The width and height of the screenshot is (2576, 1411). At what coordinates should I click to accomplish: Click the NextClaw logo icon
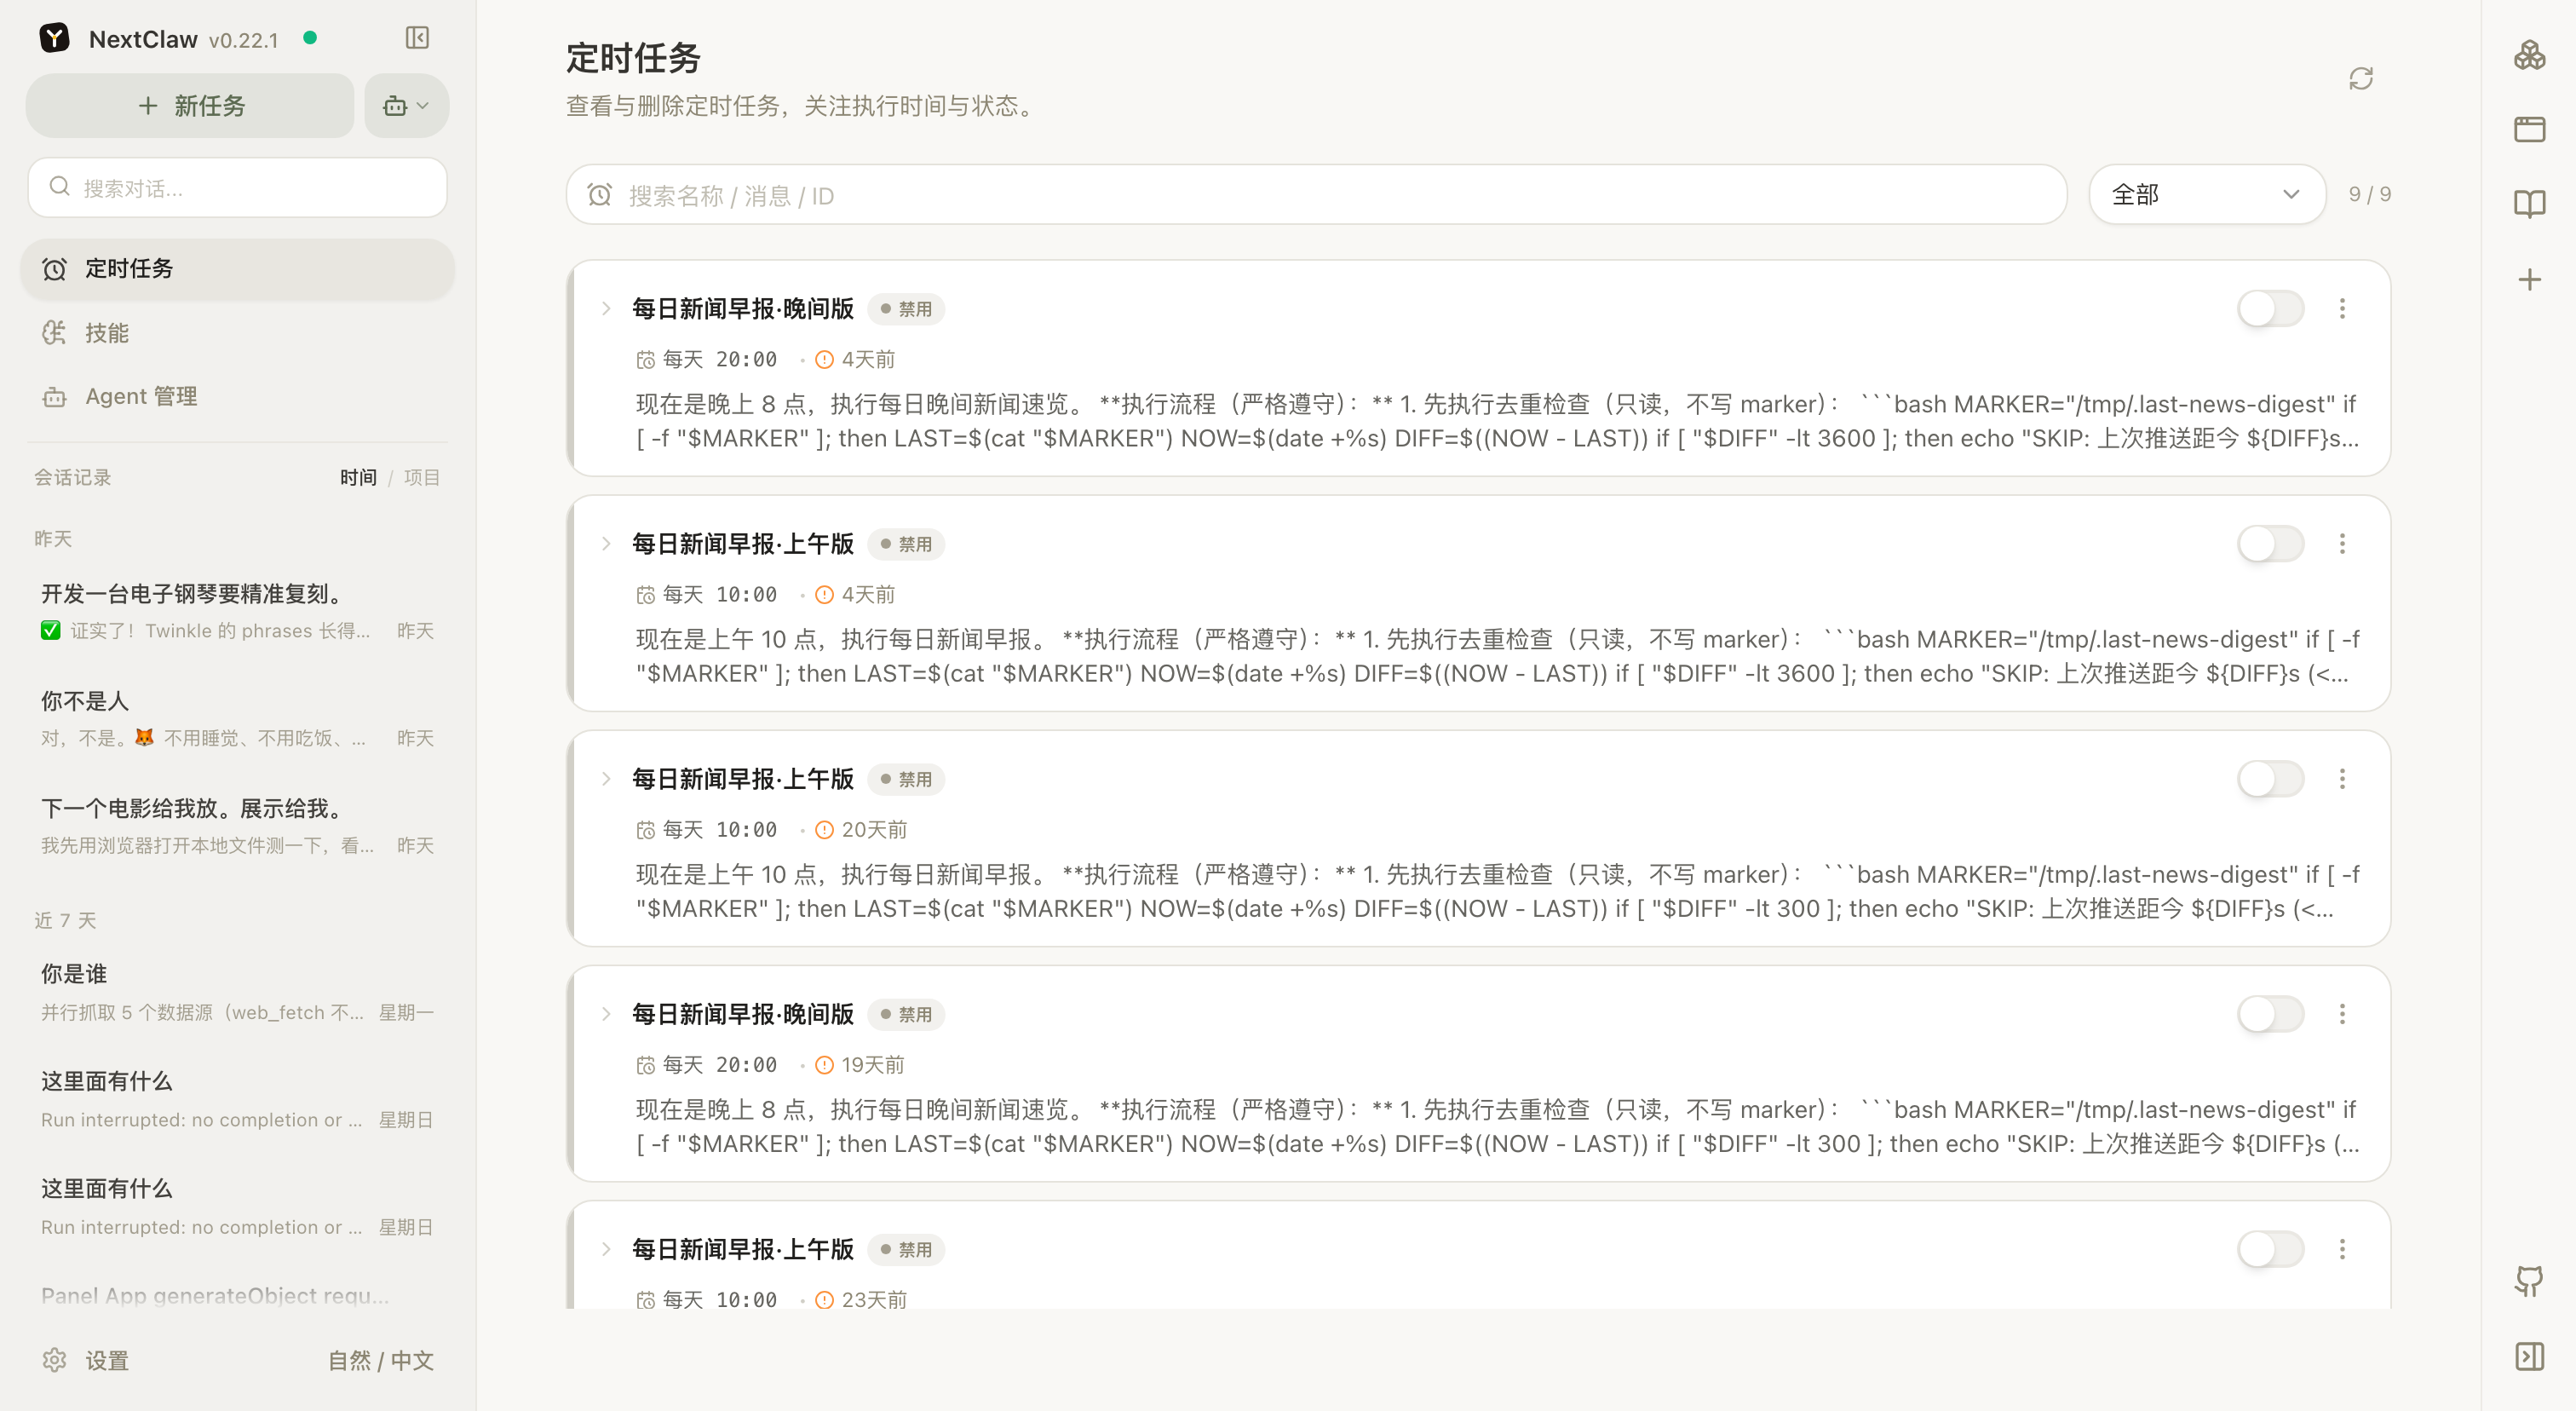coord(54,38)
